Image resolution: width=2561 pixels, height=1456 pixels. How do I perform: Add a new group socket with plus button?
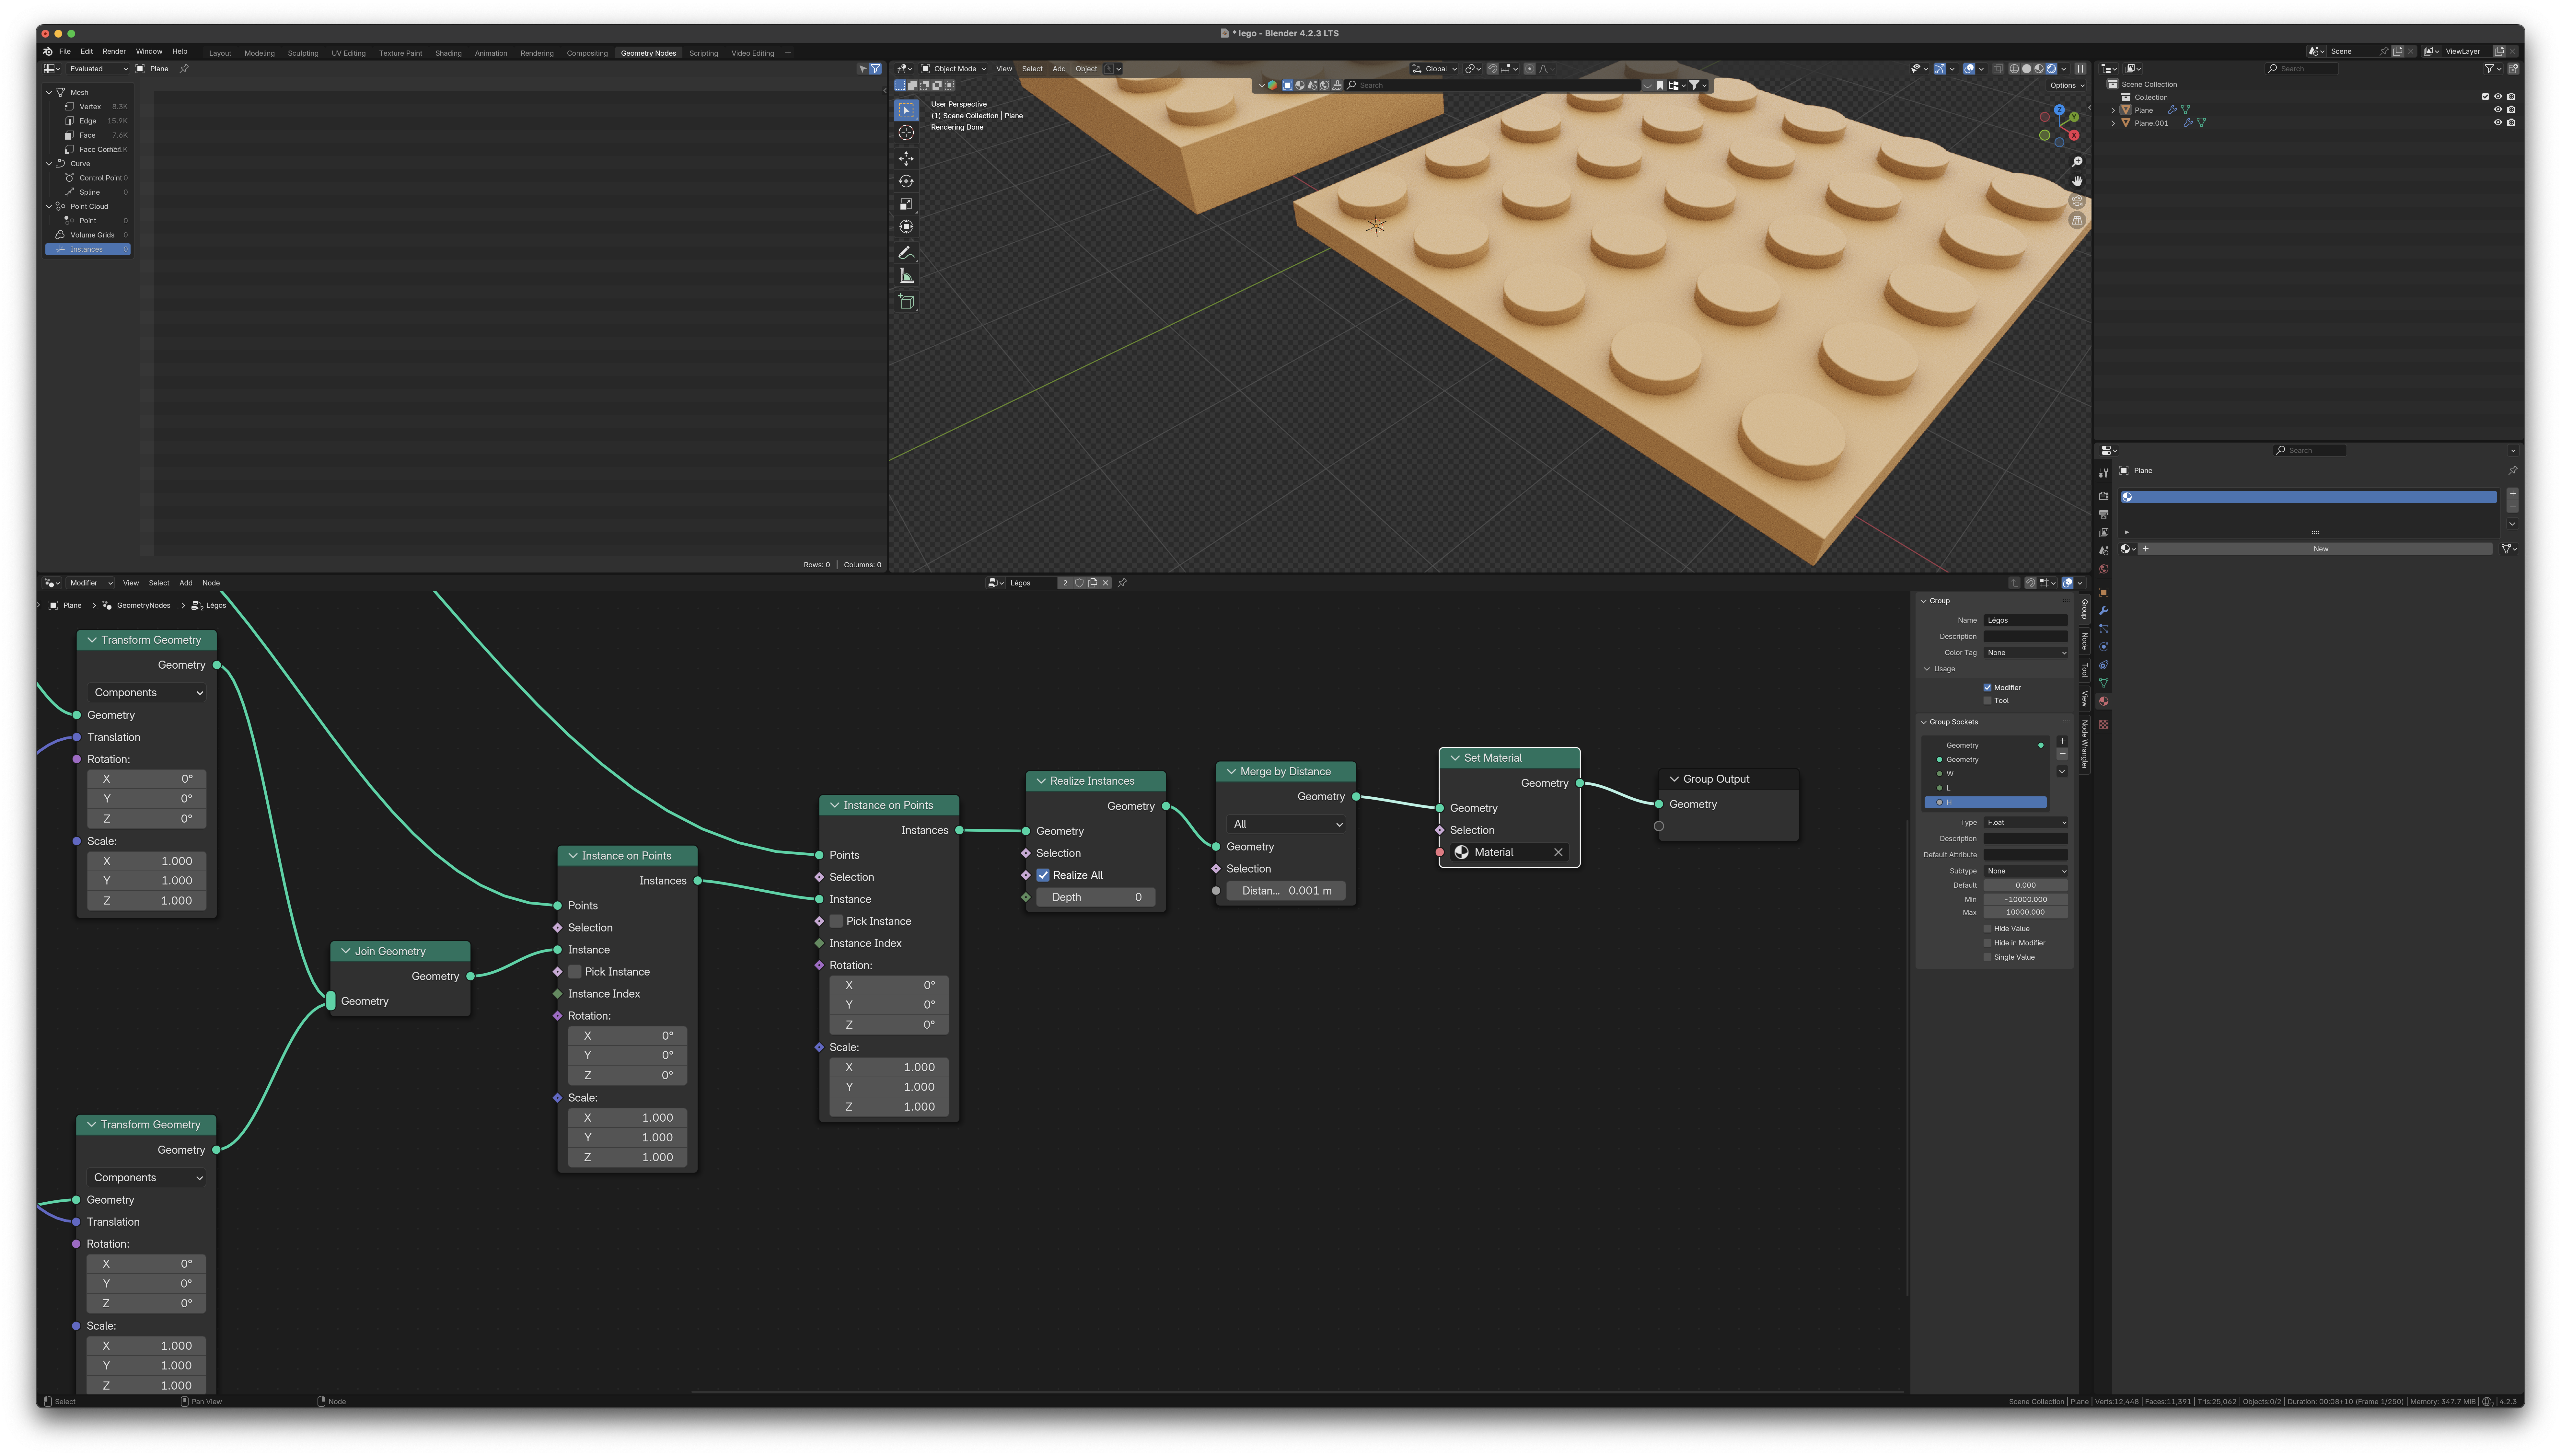click(2062, 741)
